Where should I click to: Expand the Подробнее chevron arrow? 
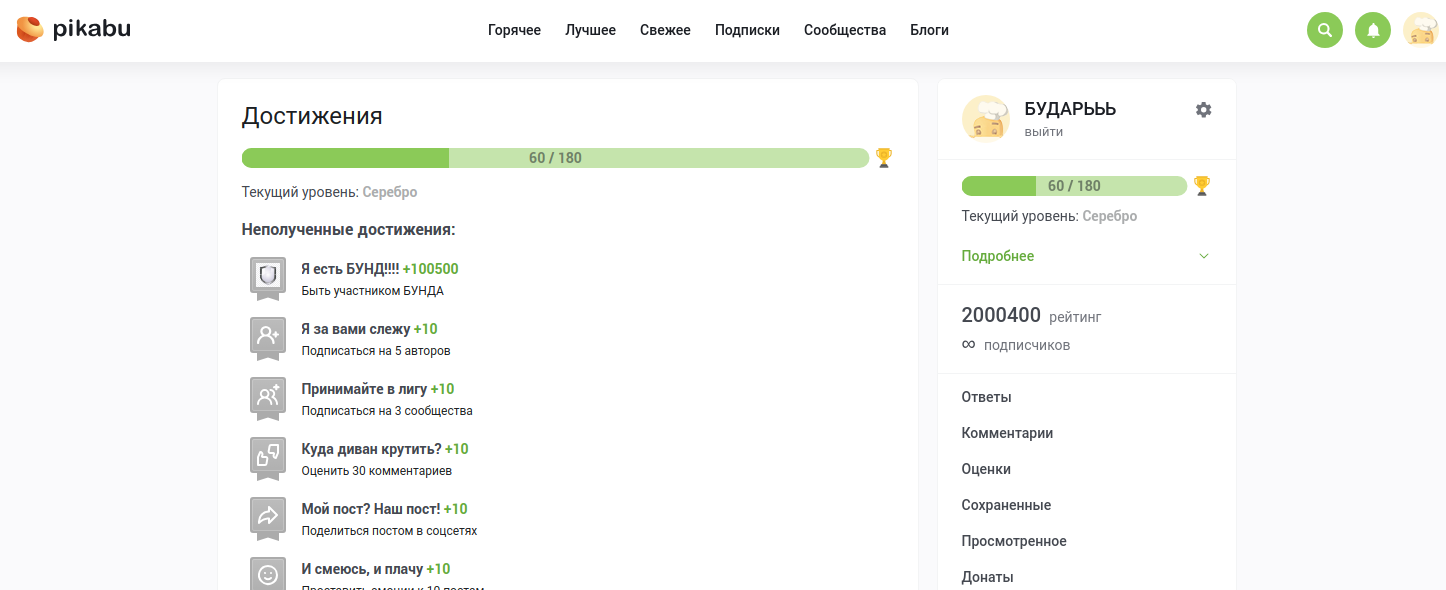[x=1204, y=256]
